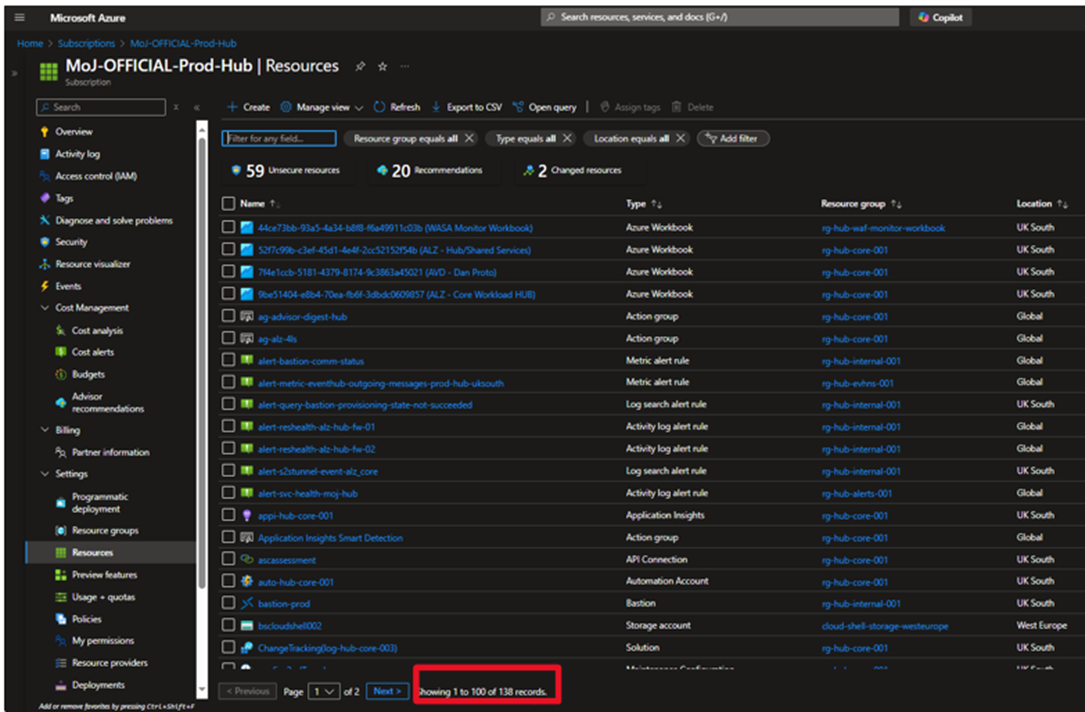
Task: Go to the Next page of records
Action: pyautogui.click(x=388, y=691)
